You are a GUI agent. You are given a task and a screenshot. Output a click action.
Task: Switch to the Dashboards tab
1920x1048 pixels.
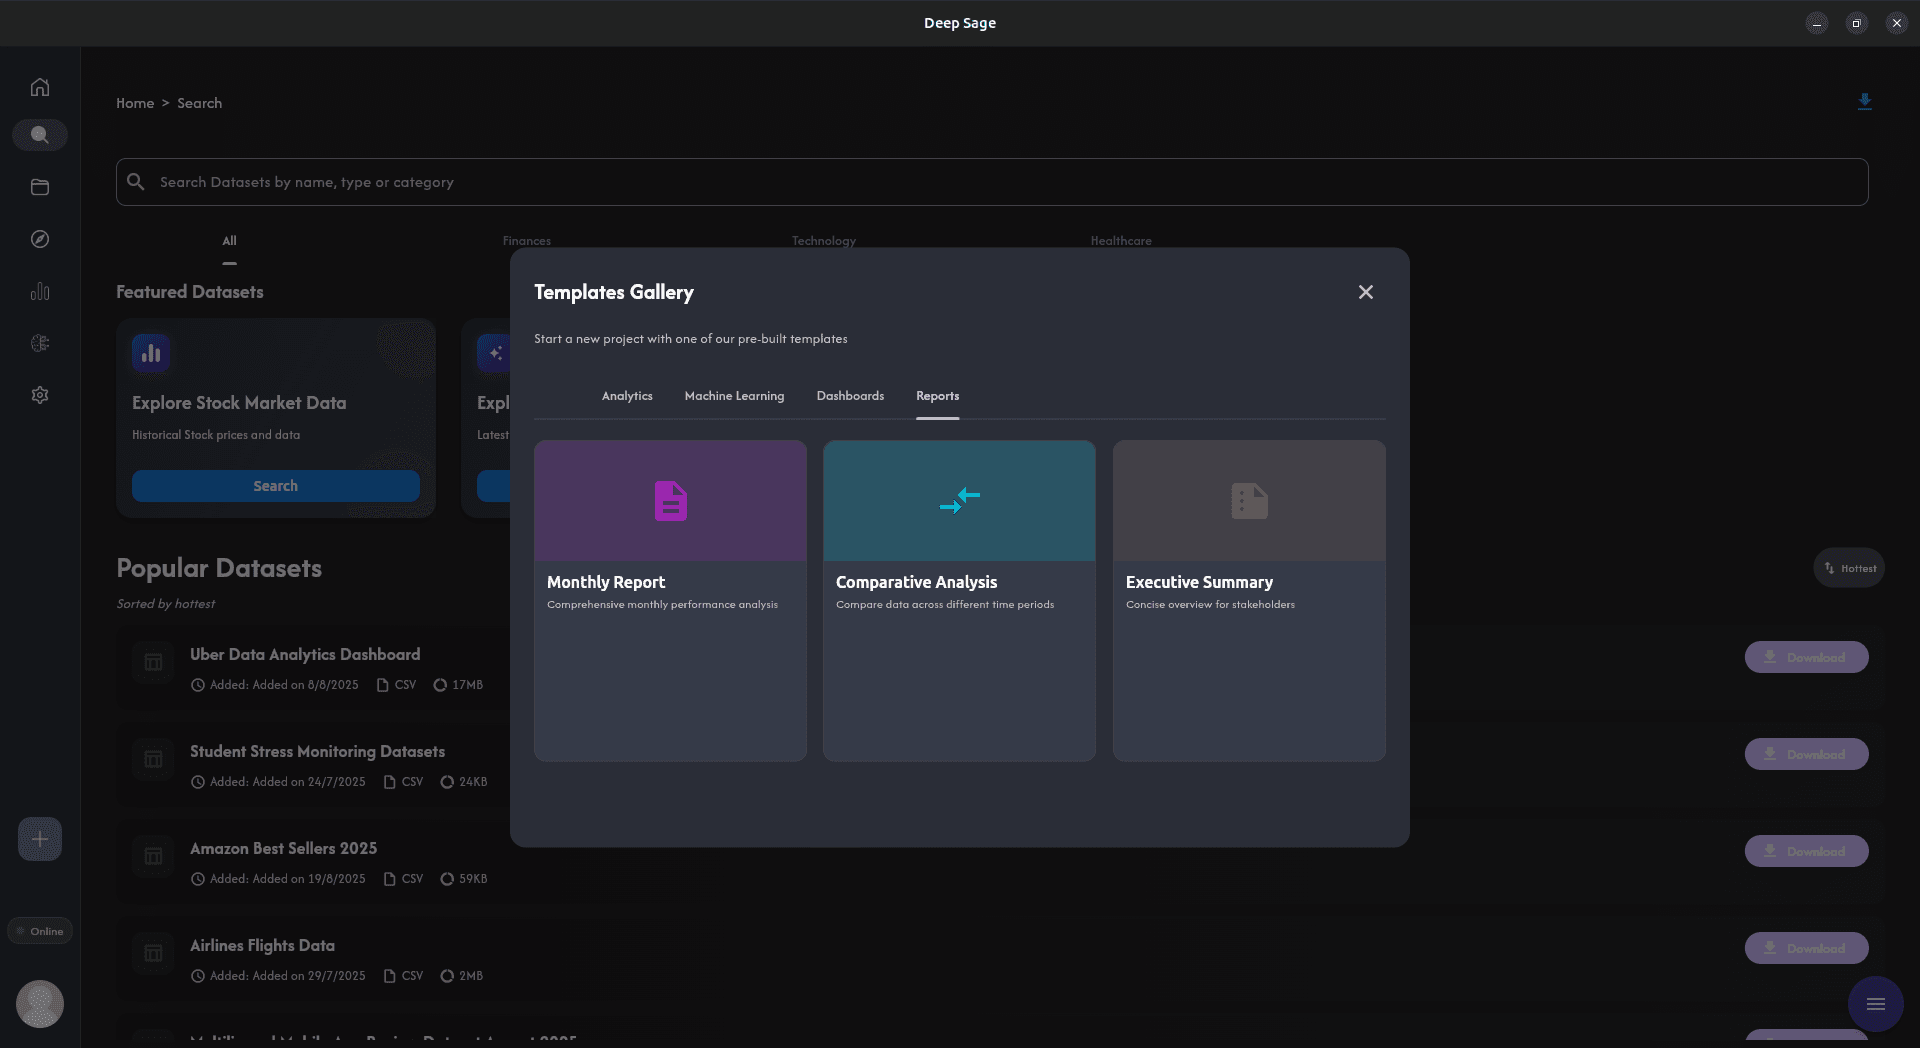850,396
